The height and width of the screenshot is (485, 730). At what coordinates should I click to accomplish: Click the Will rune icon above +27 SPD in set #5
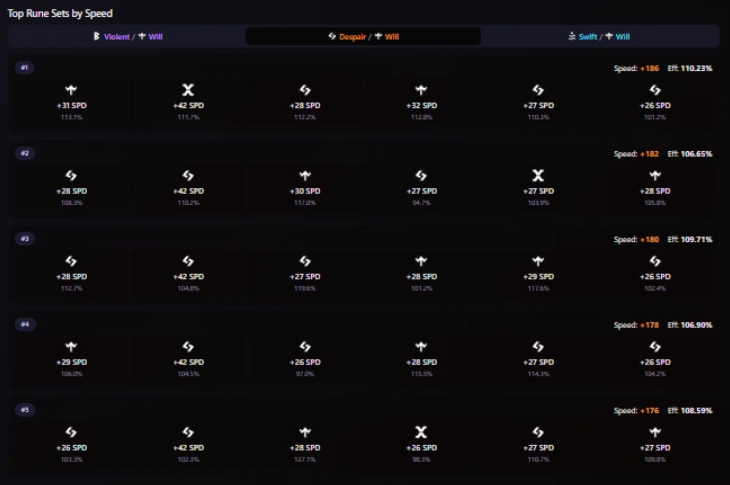[655, 432]
